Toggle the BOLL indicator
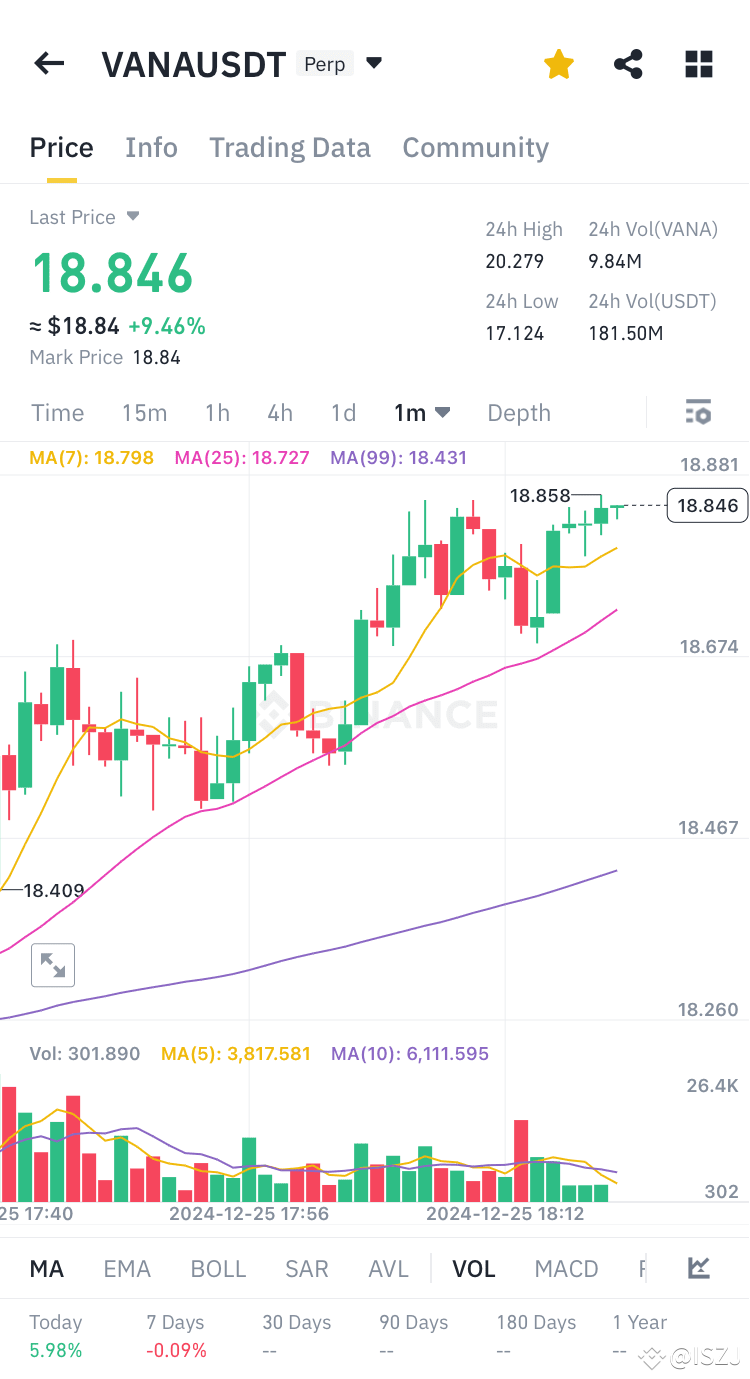This screenshot has width=750, height=1379. (218, 1269)
